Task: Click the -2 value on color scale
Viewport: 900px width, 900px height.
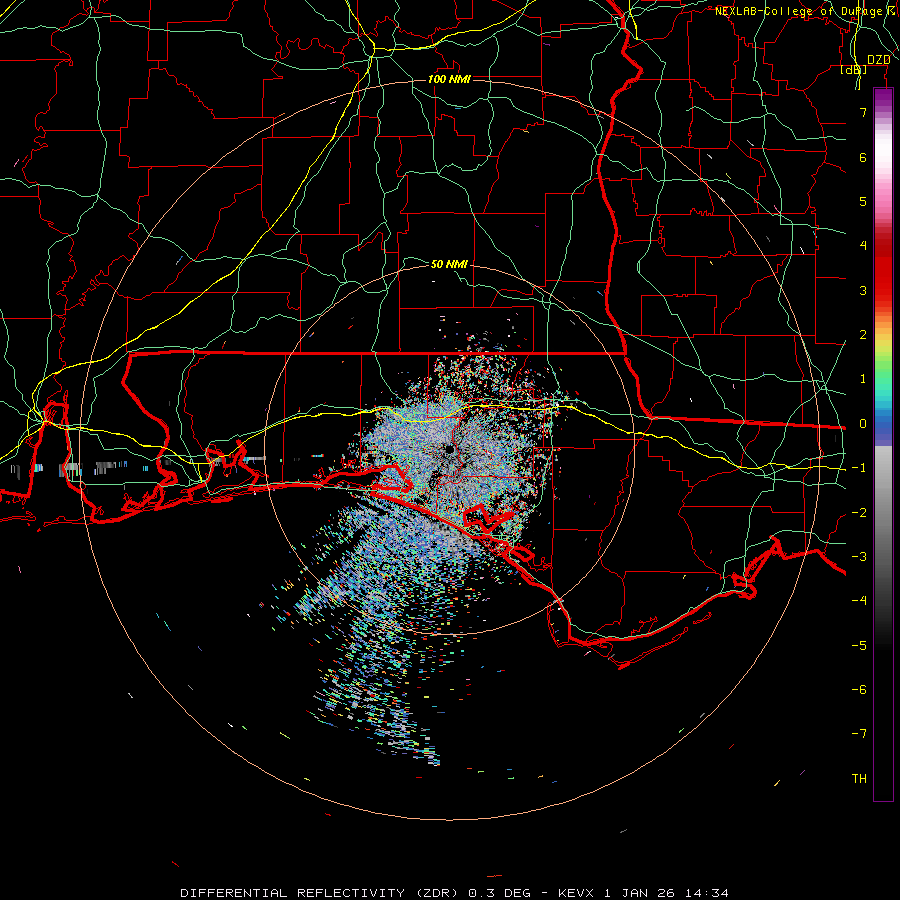Action: click(859, 513)
